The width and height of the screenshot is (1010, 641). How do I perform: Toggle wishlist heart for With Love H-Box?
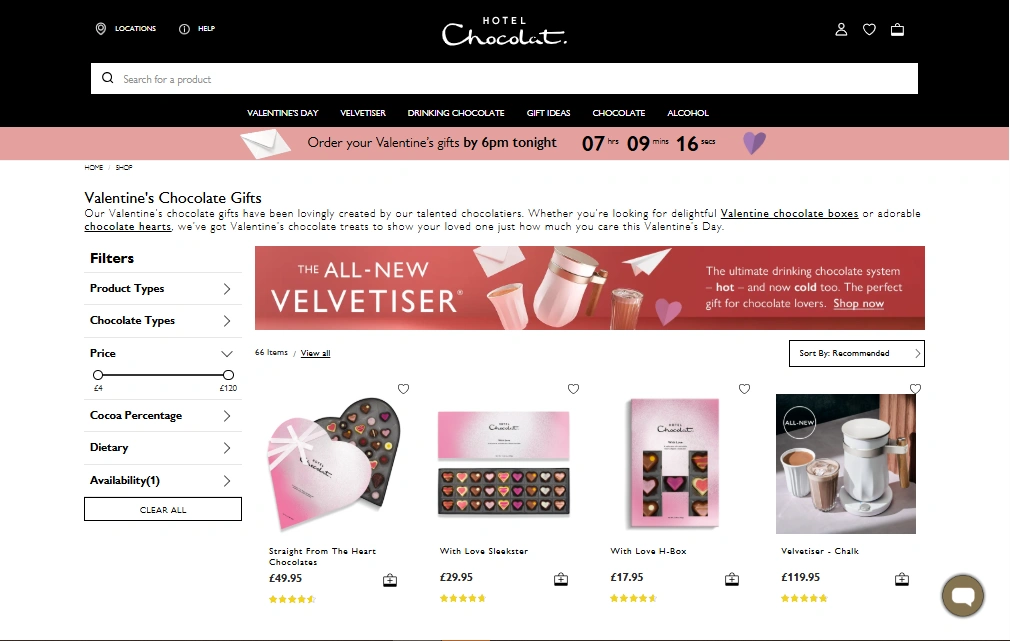click(x=745, y=389)
